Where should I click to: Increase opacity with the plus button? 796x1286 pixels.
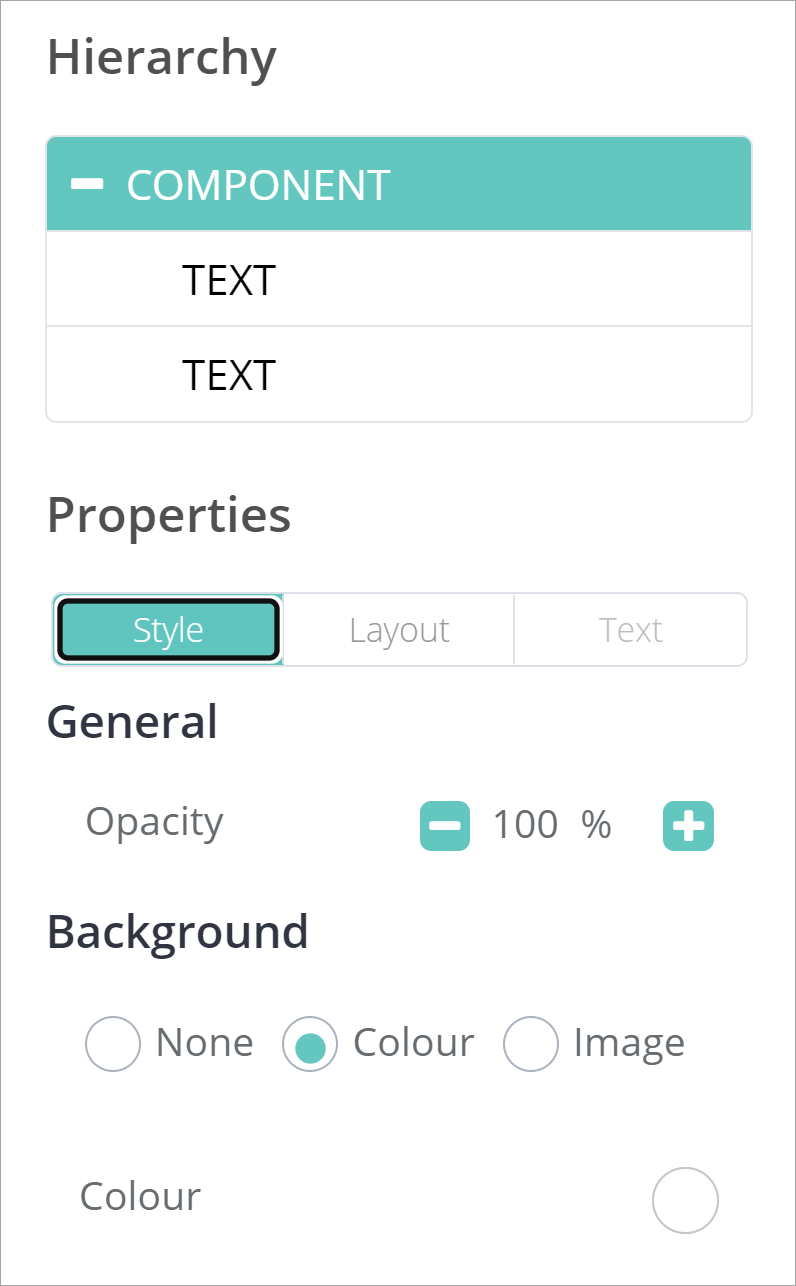click(x=688, y=826)
